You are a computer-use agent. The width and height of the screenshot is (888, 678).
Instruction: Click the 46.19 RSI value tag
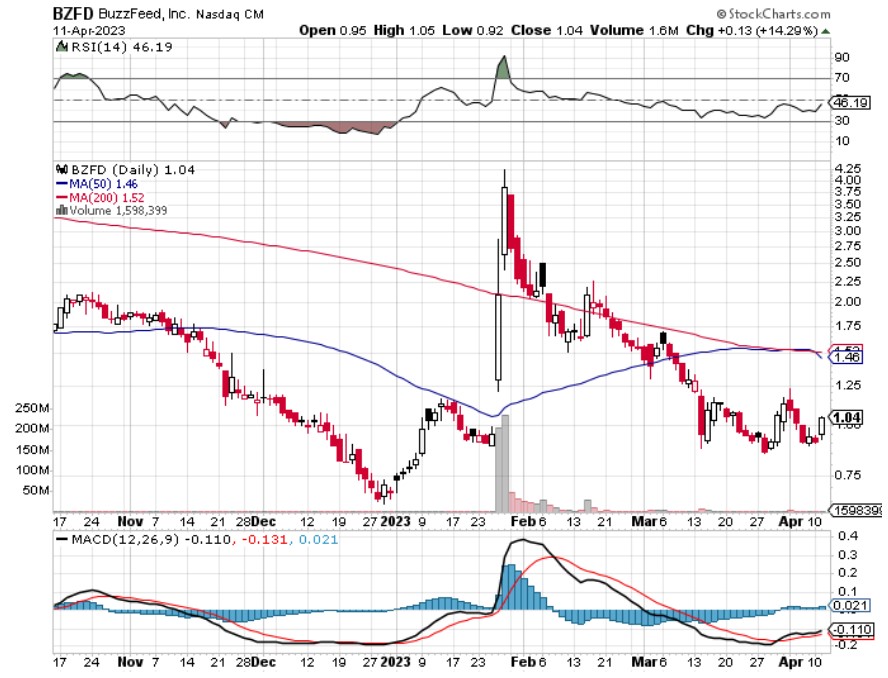pos(846,102)
